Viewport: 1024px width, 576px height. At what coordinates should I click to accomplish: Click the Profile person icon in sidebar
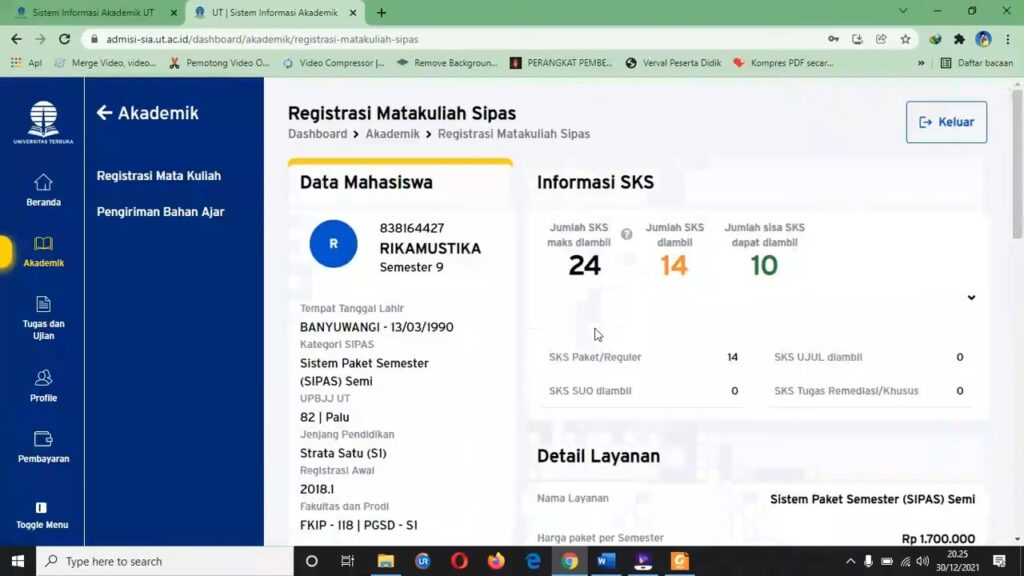point(43,380)
